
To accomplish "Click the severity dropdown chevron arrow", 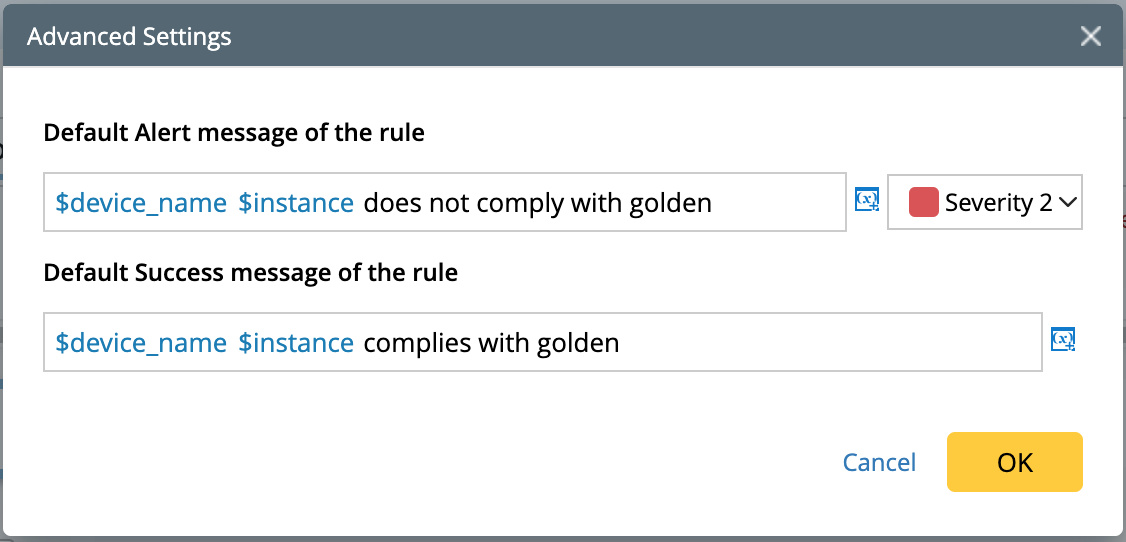I will (1067, 203).
